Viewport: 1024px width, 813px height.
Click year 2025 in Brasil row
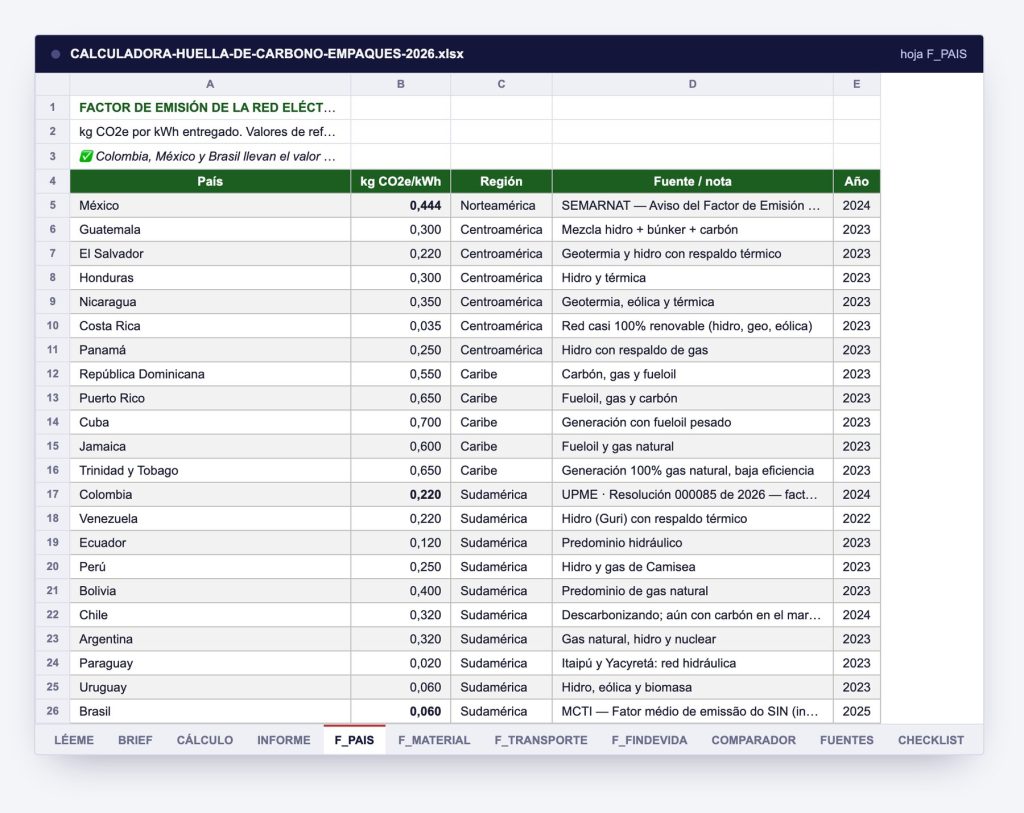tap(856, 711)
